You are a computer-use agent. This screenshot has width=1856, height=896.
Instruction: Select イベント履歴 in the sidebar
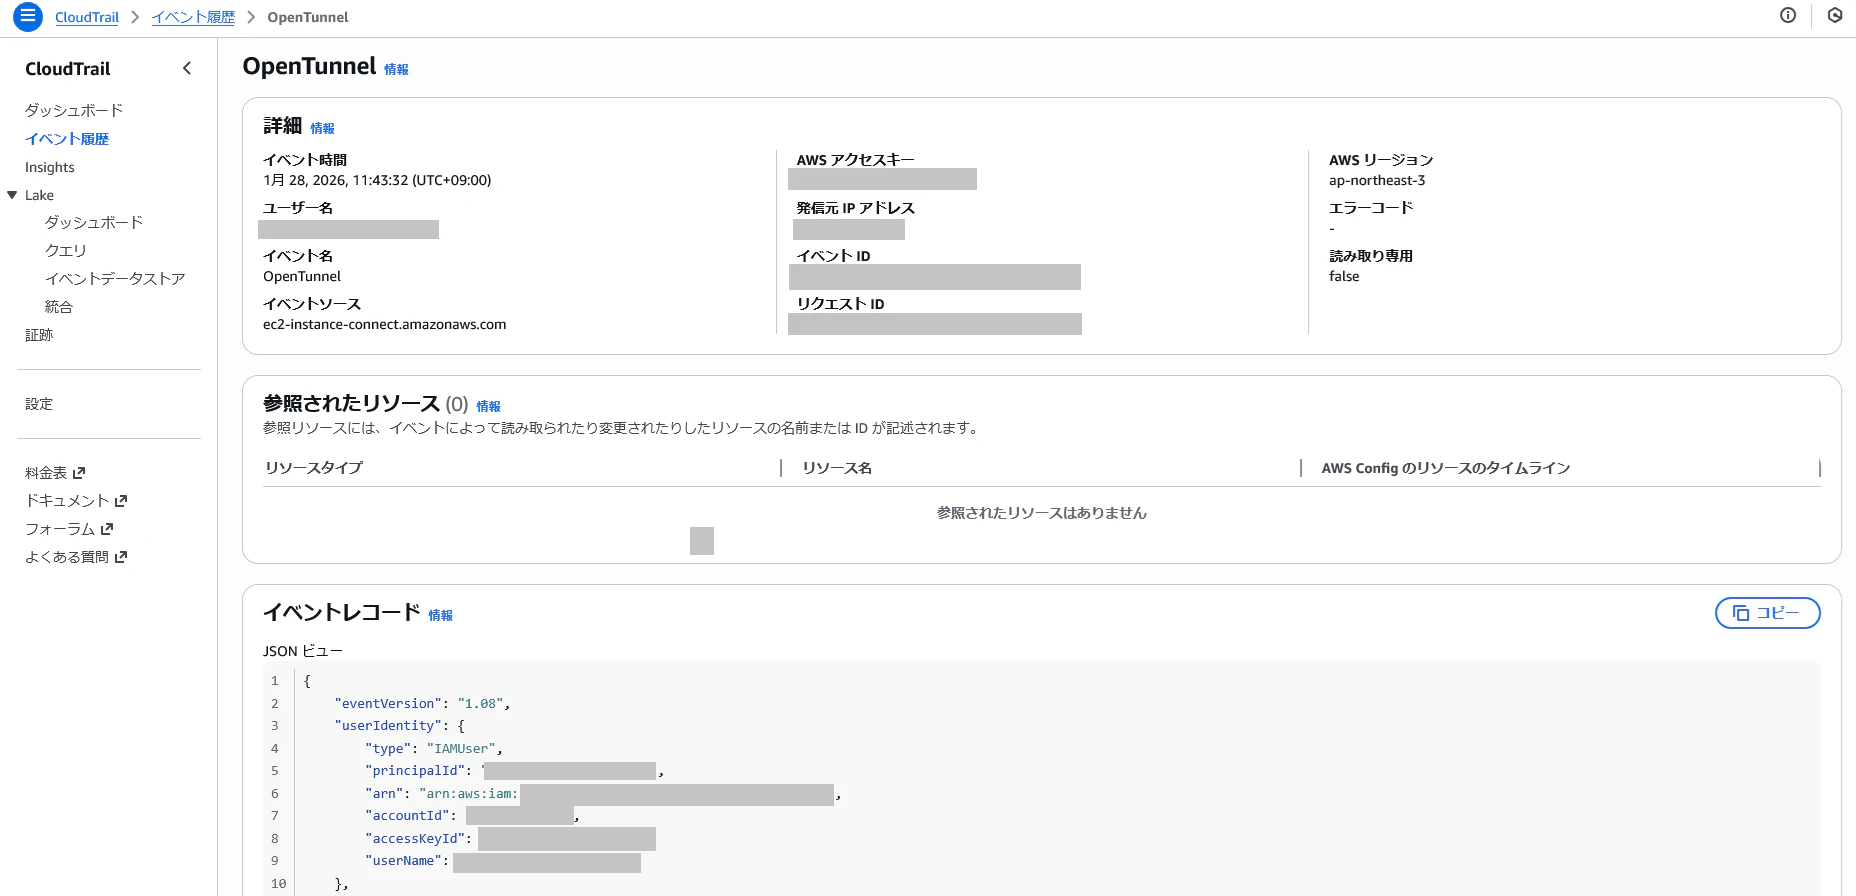[67, 139]
